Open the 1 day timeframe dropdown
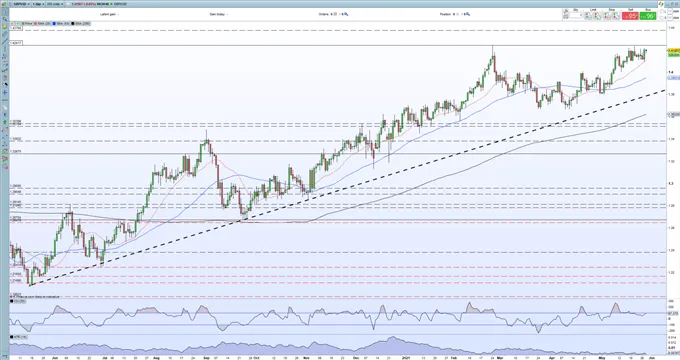 [38, 4]
